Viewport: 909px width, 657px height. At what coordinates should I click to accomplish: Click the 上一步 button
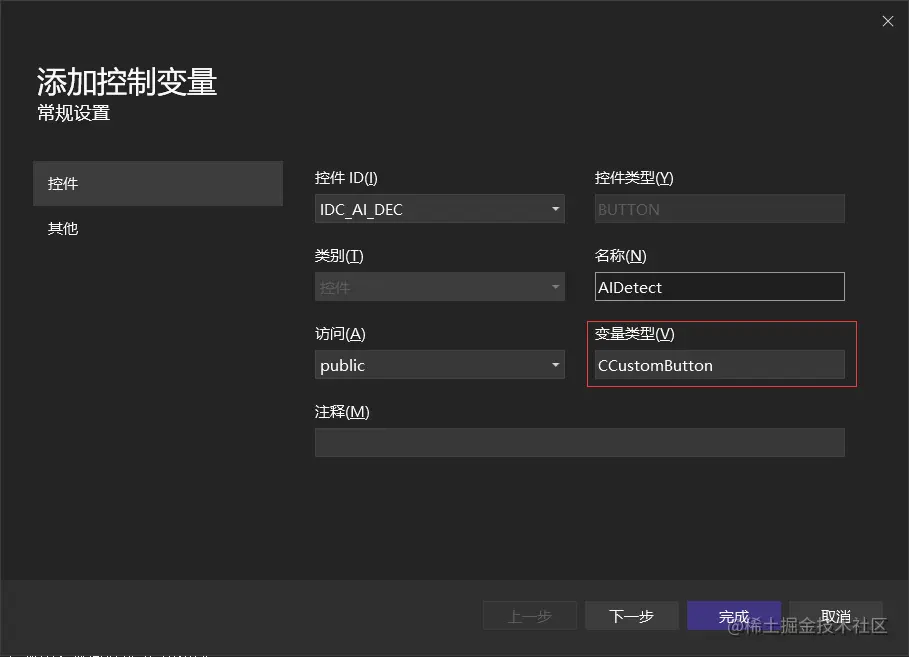(530, 616)
